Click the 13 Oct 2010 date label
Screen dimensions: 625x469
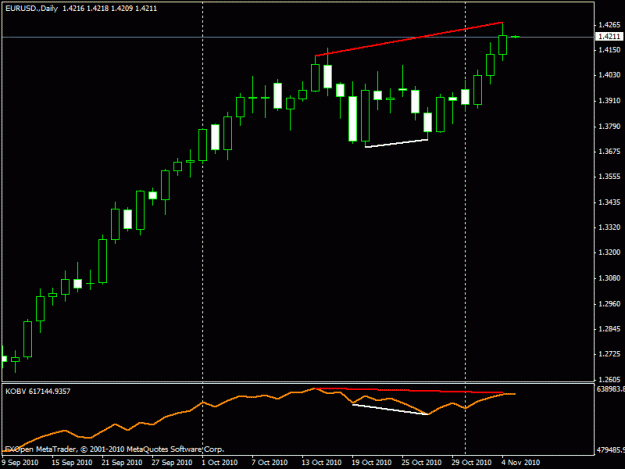coord(321,462)
